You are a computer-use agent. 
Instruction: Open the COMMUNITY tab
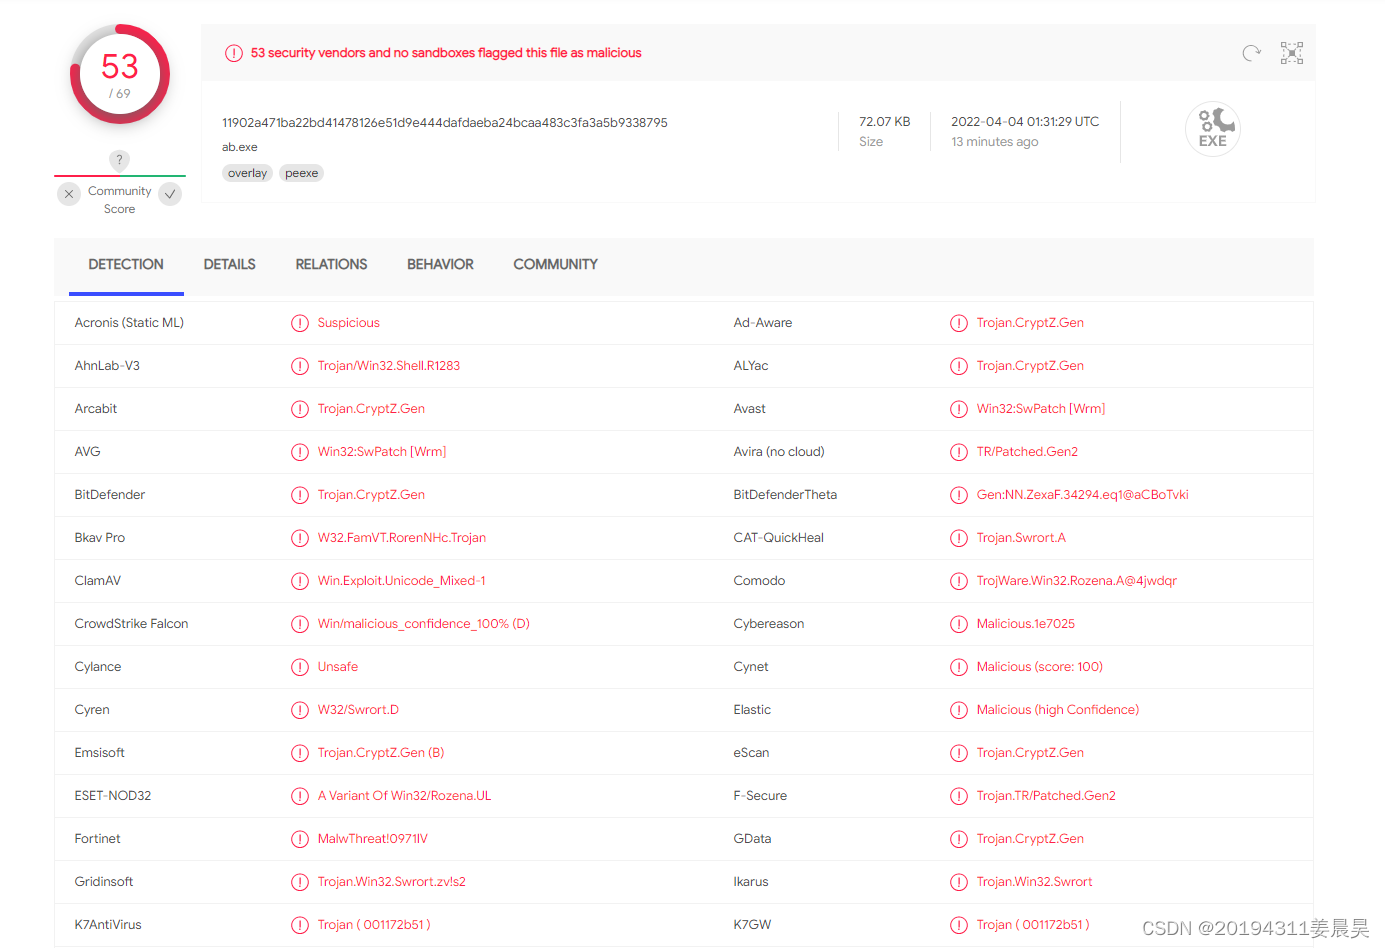pos(556,265)
